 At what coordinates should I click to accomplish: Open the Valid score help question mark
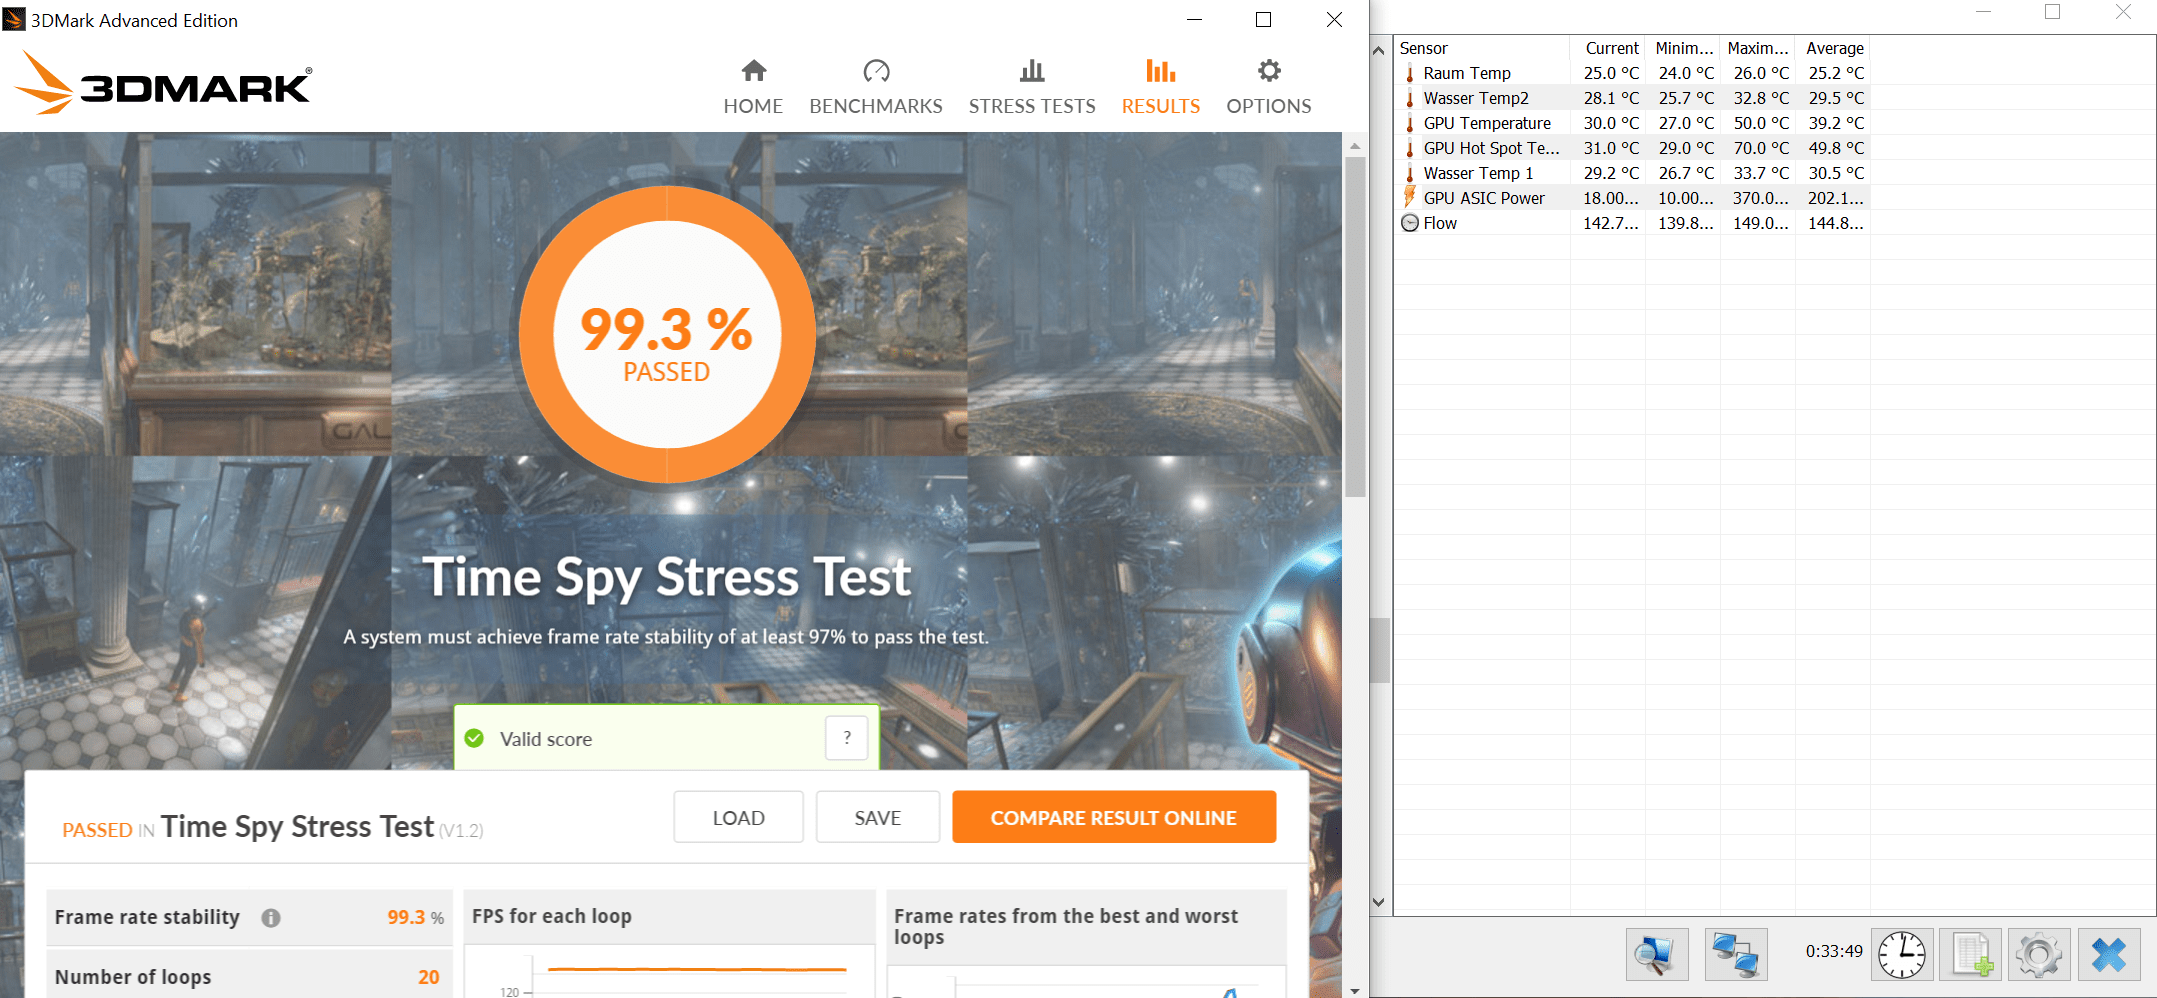pyautogui.click(x=847, y=738)
